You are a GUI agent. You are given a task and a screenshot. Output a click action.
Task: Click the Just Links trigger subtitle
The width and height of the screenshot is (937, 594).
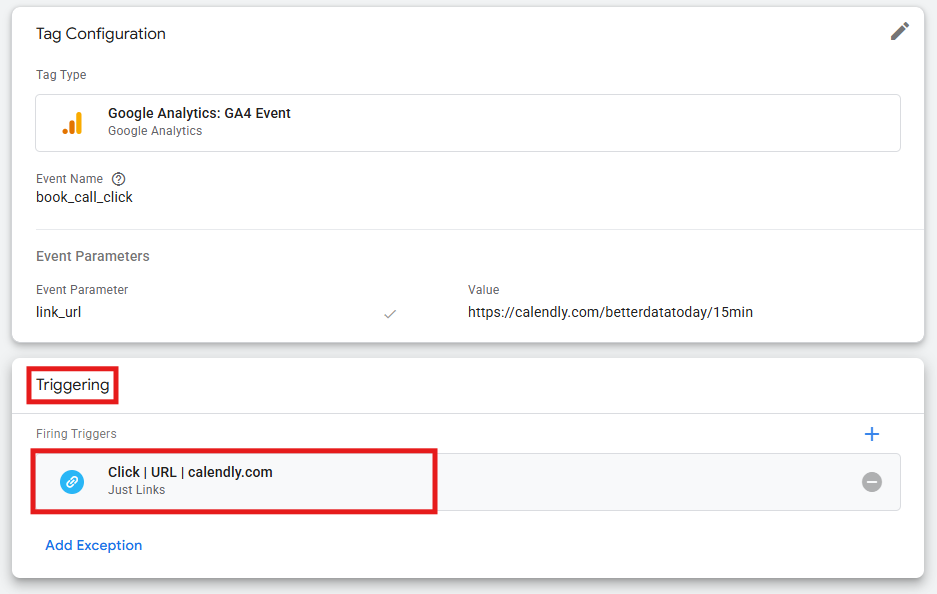(136, 490)
